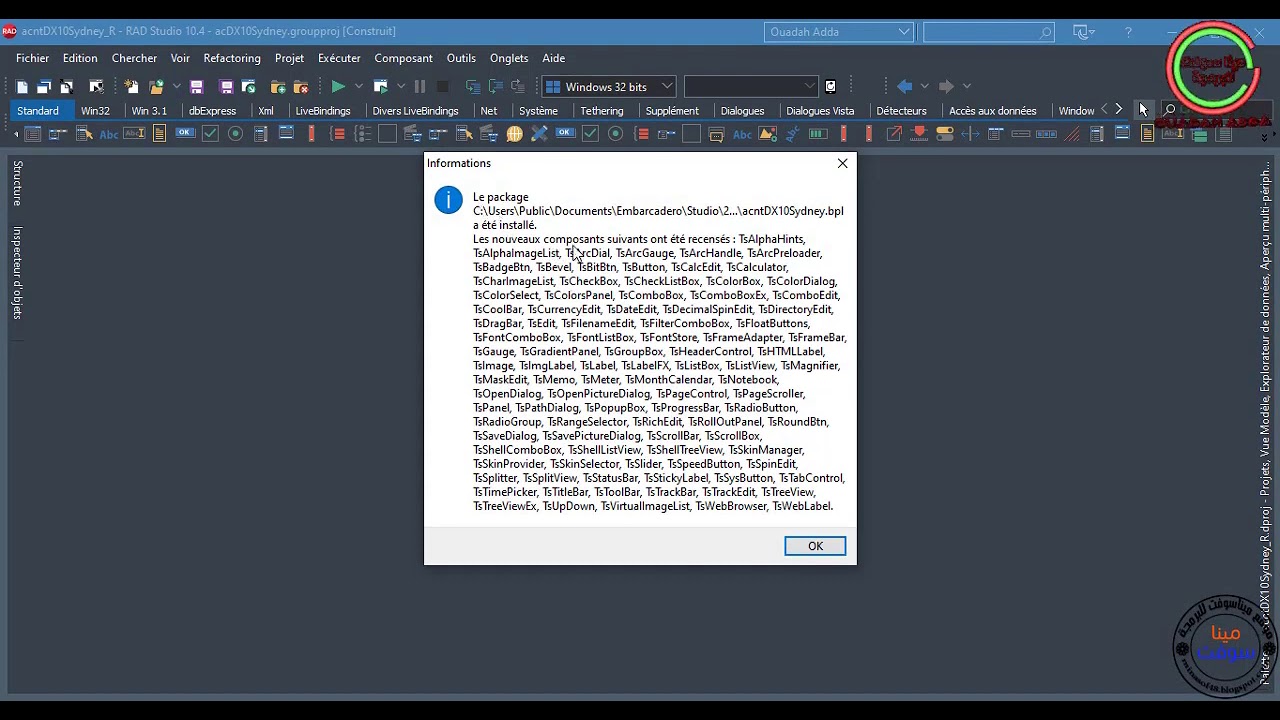The width and height of the screenshot is (1280, 720).
Task: Click OK in the Informations dialog
Action: point(815,546)
